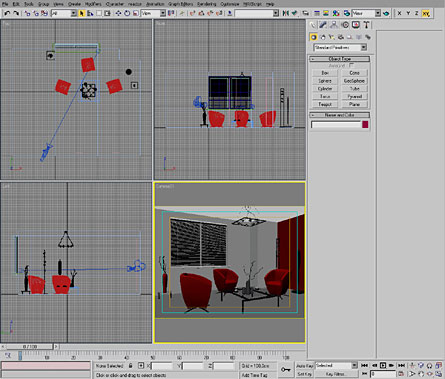Screen dimensions: 445x379
Task: Open the Hierarchy command panel tab
Action: 334,25
